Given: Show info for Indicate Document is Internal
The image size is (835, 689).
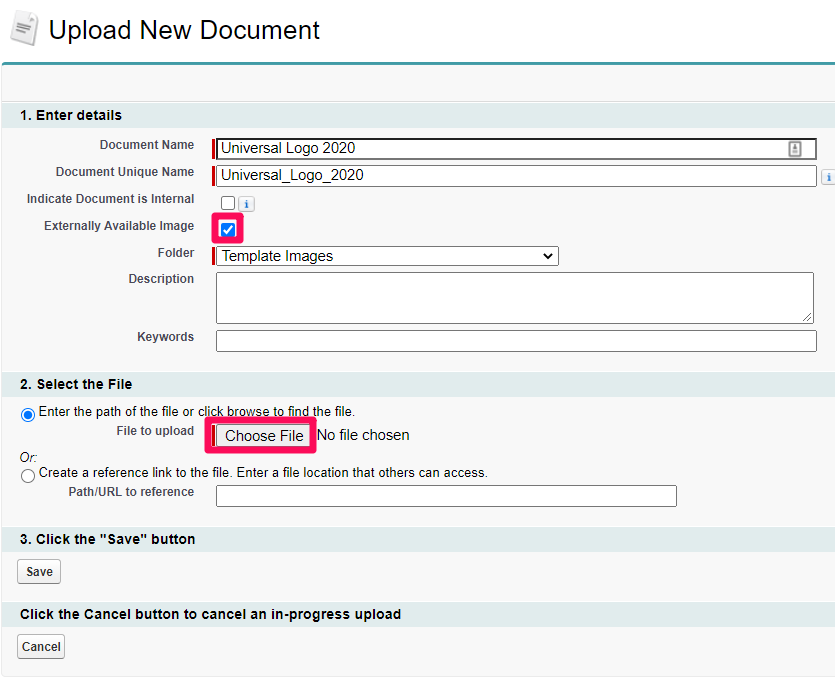Looking at the screenshot, I should [x=246, y=204].
